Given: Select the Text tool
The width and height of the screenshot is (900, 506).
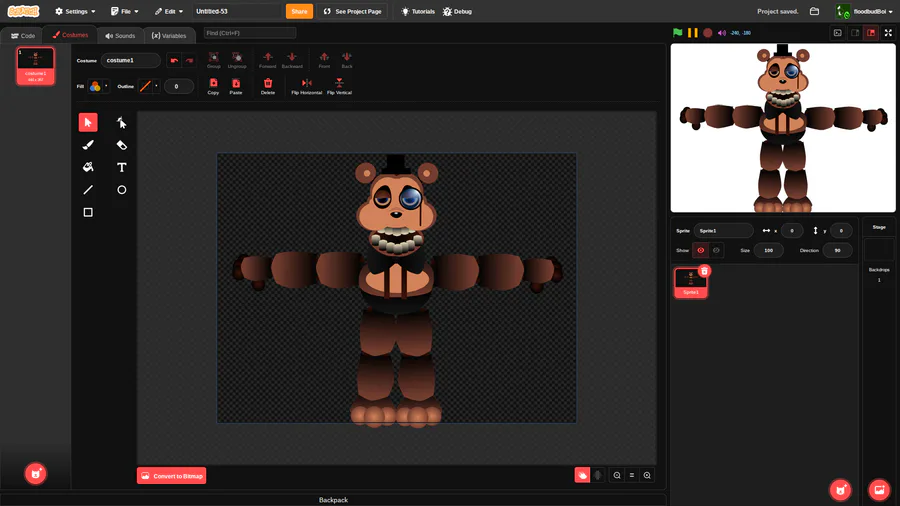Looking at the screenshot, I should 122,168.
